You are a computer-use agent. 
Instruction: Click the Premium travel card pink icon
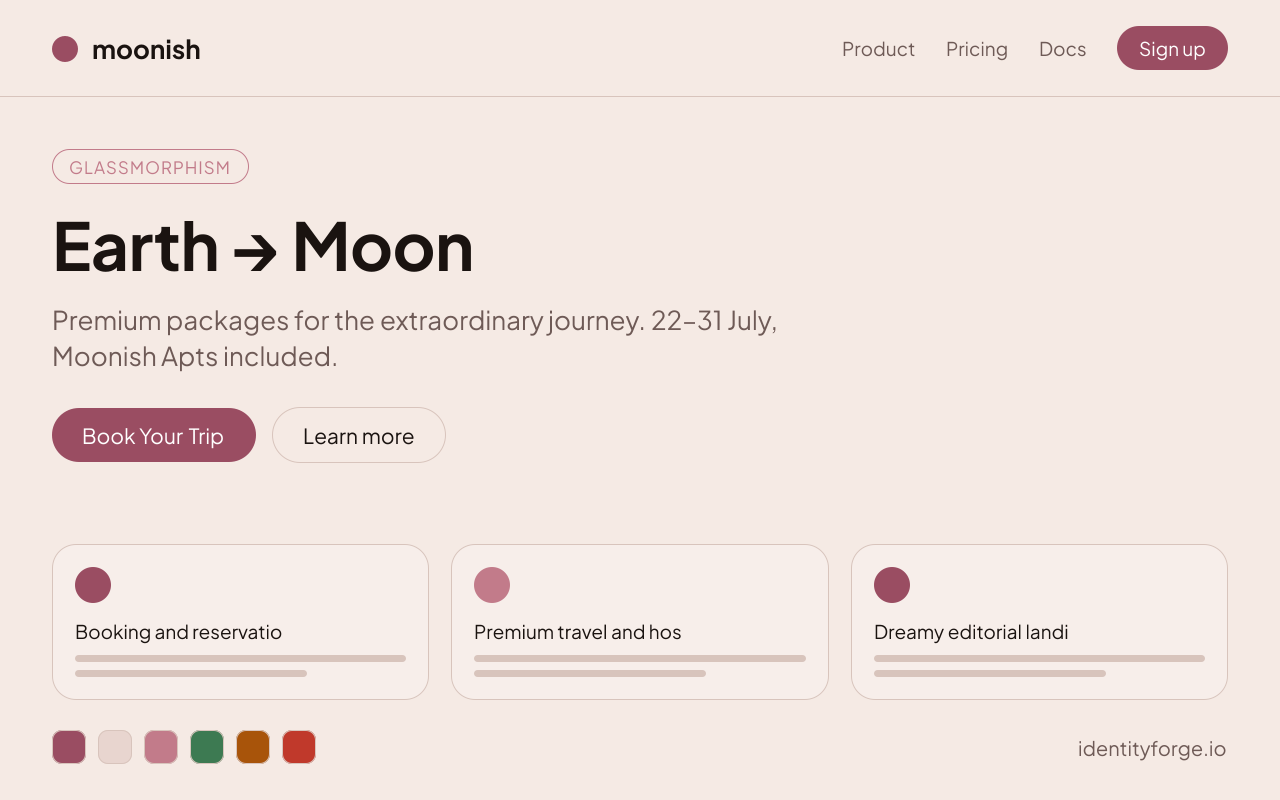pyautogui.click(x=492, y=585)
